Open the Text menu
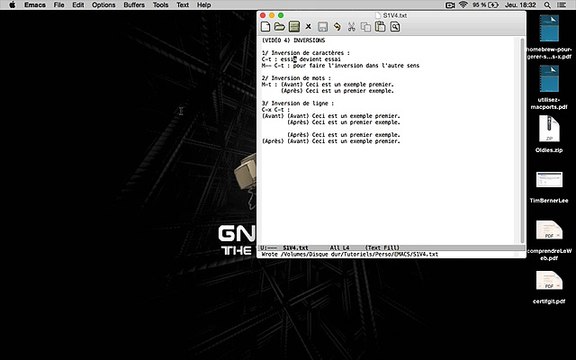Viewport: 576px width, 360px height. point(183,5)
